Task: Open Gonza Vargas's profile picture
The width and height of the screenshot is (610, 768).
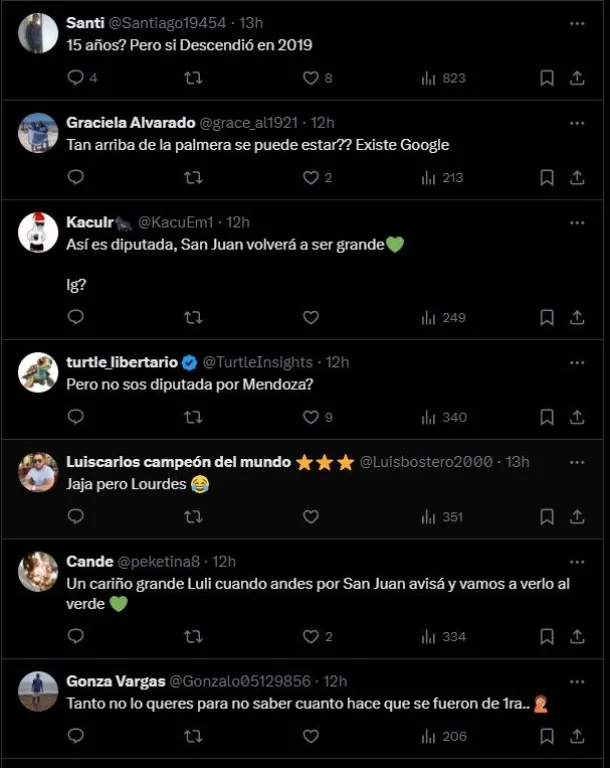Action: pos(38,690)
